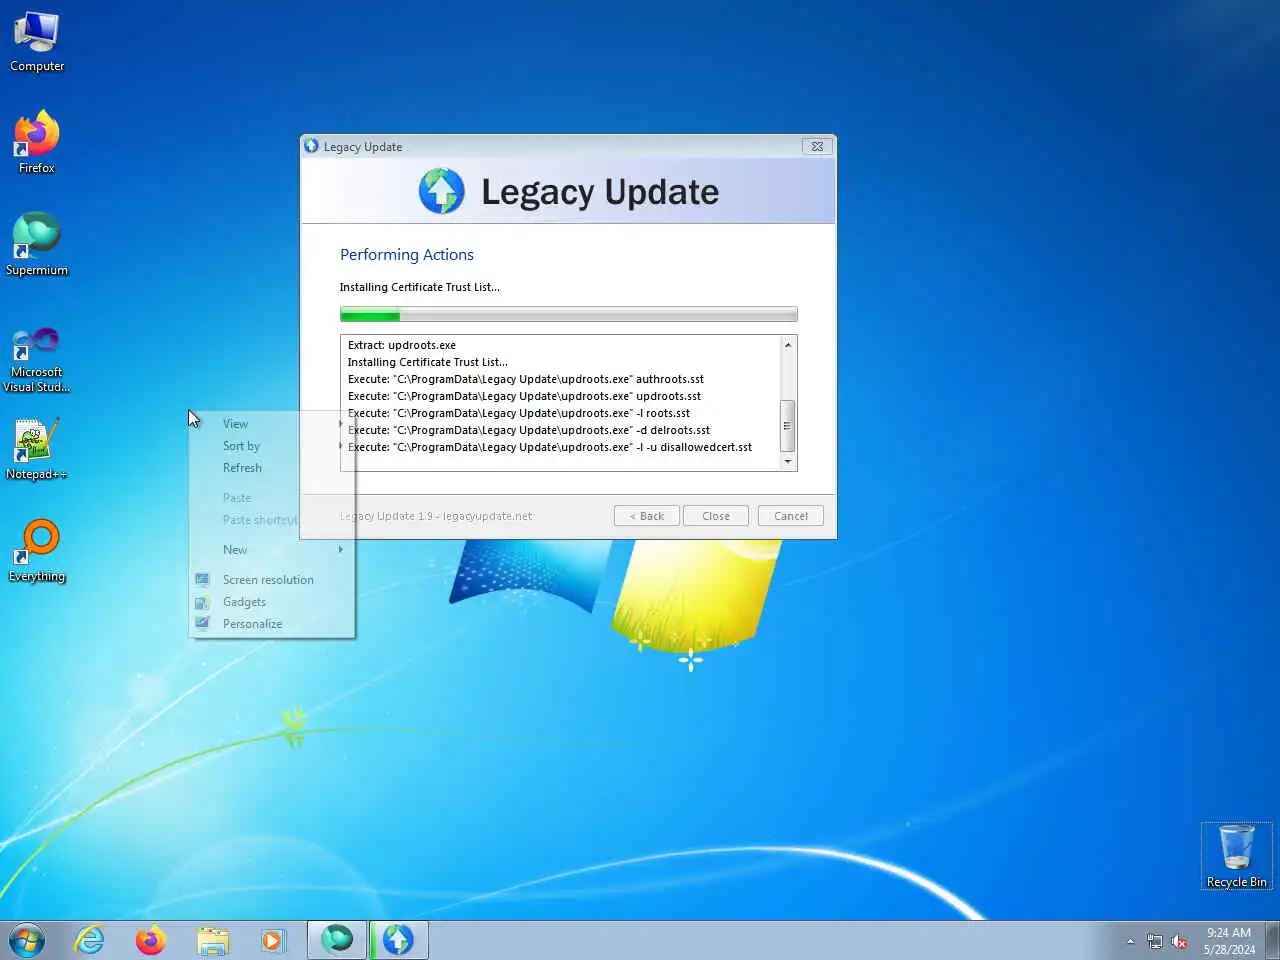Viewport: 1280px width, 960px height.
Task: Click the Gadgets menu icon
Action: [x=202, y=602]
